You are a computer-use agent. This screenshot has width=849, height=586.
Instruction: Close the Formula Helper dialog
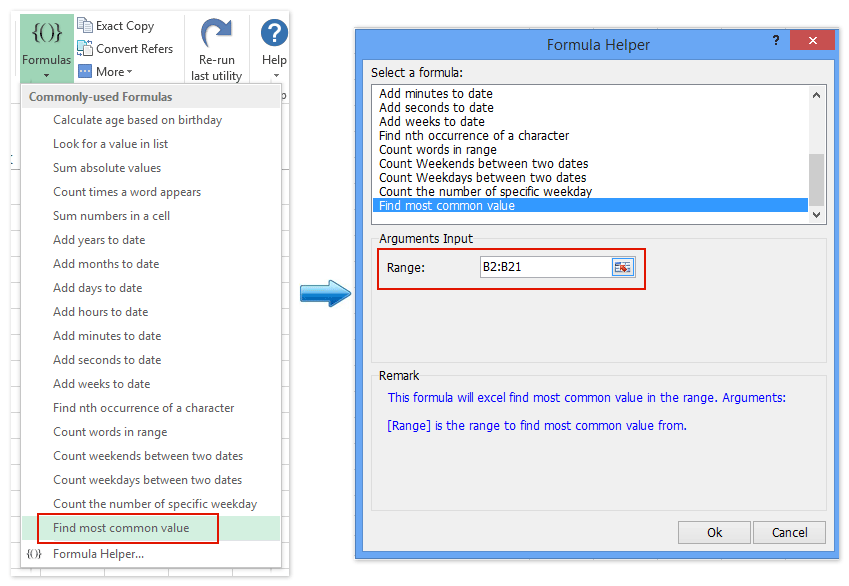coord(812,42)
